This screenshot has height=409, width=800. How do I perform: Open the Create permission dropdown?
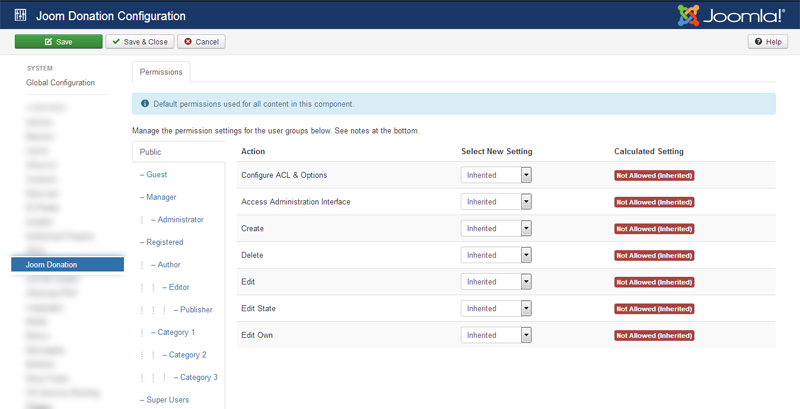(x=497, y=229)
